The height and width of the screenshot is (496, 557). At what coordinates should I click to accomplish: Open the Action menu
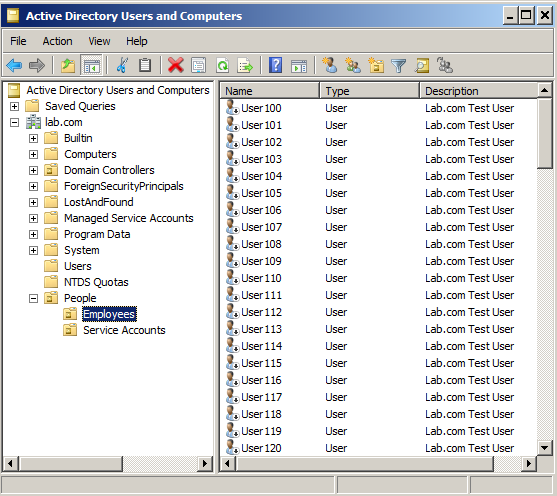[57, 41]
